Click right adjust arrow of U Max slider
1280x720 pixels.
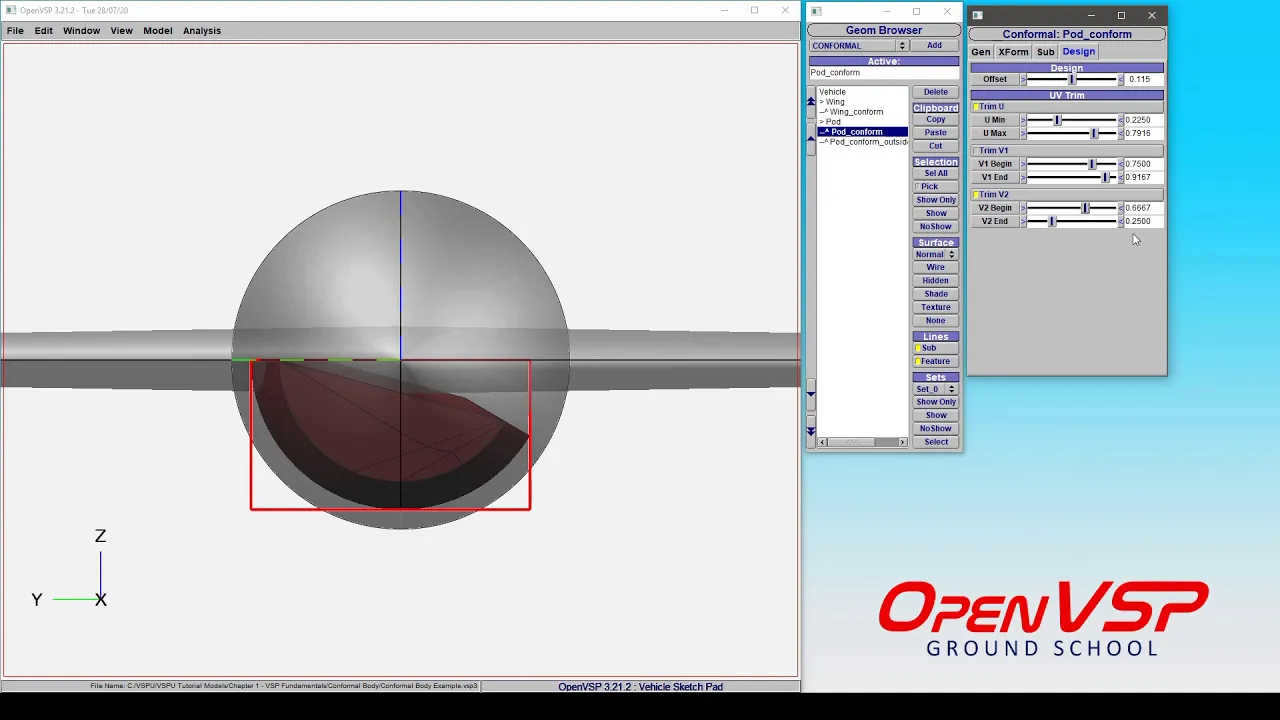(1121, 133)
